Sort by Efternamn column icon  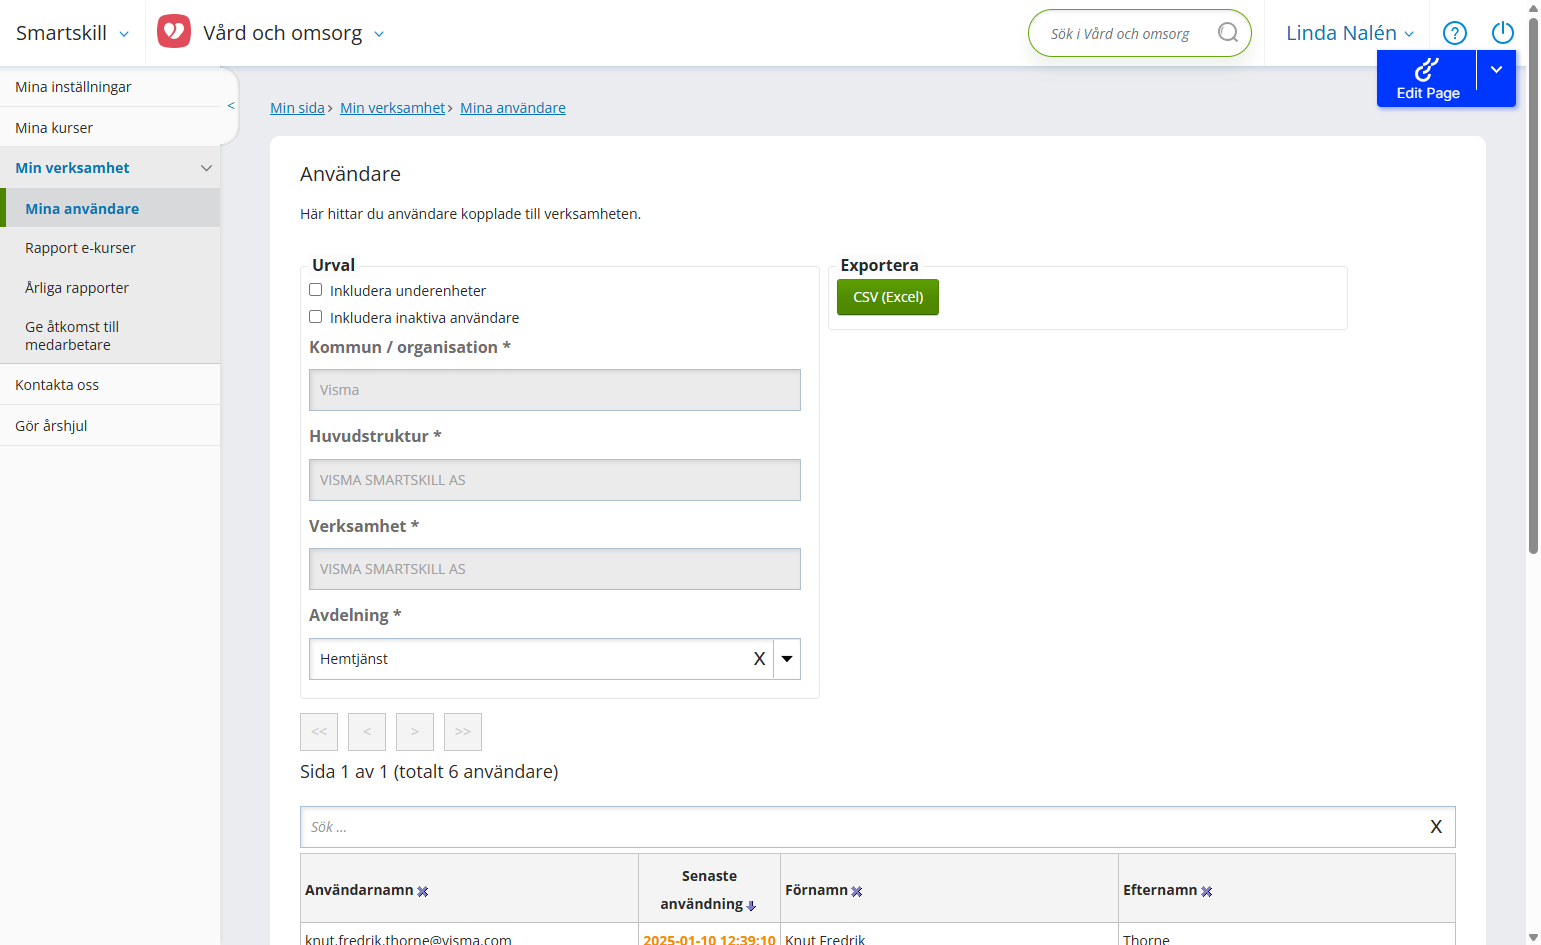(x=1207, y=891)
